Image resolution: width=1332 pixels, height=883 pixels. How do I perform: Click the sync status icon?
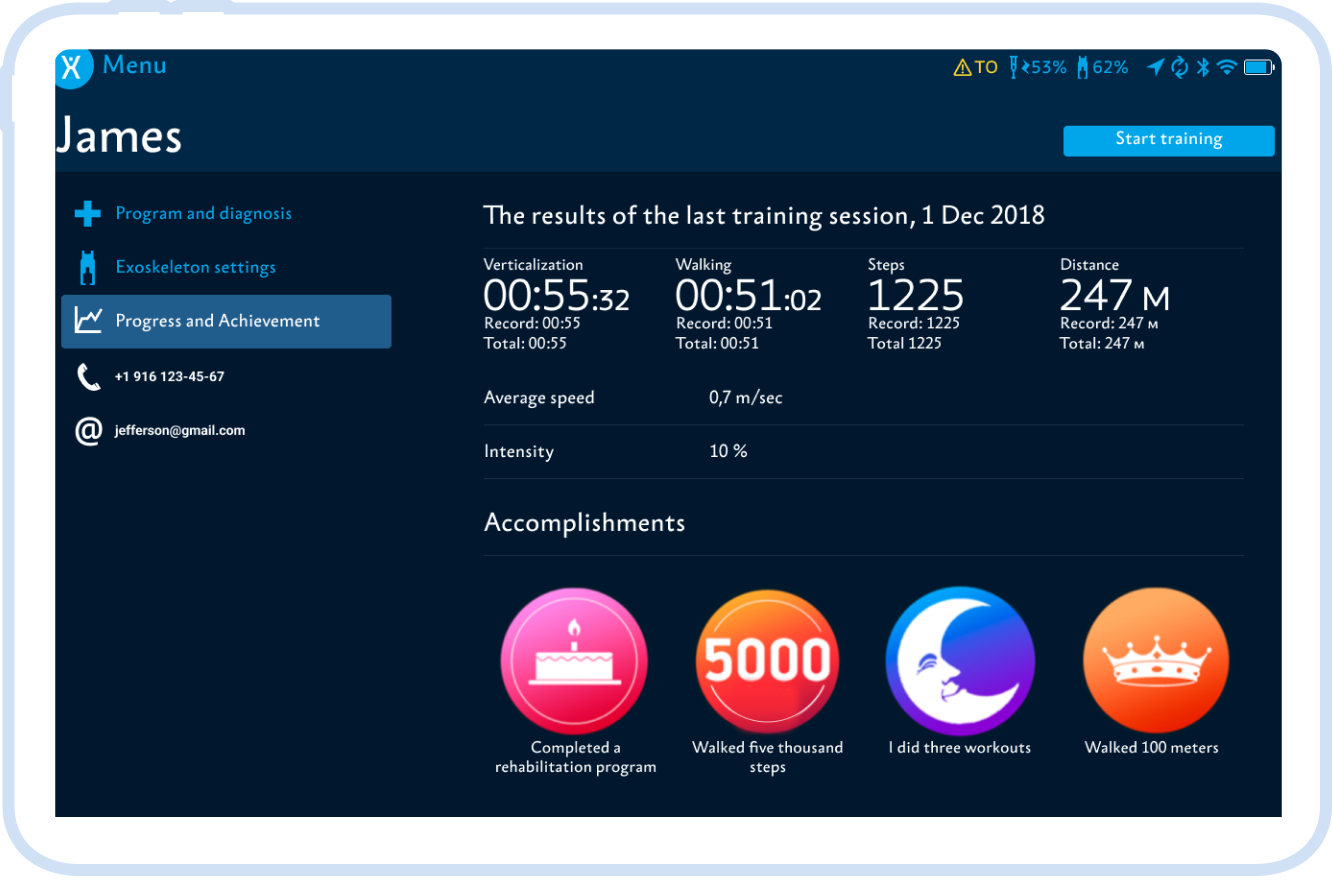1179,67
